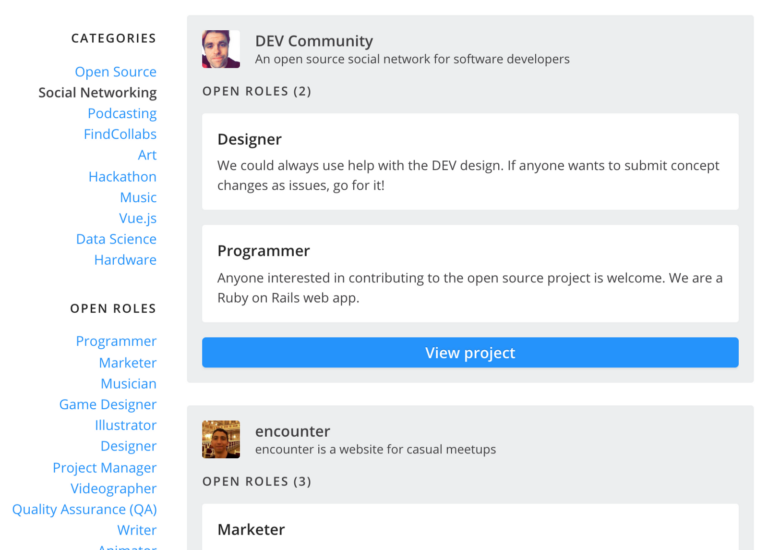Open the Data Science category

(116, 239)
